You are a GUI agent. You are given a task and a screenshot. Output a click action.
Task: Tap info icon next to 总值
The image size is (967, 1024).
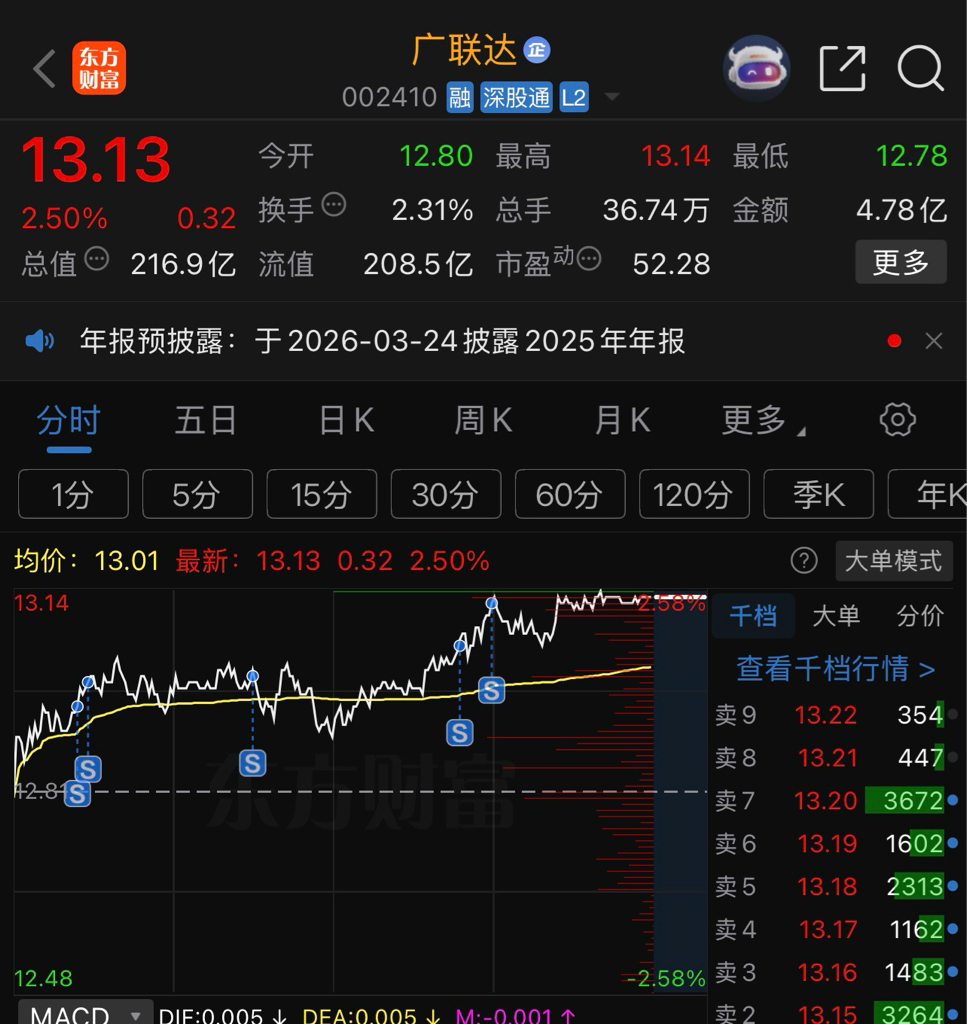pos(97,259)
